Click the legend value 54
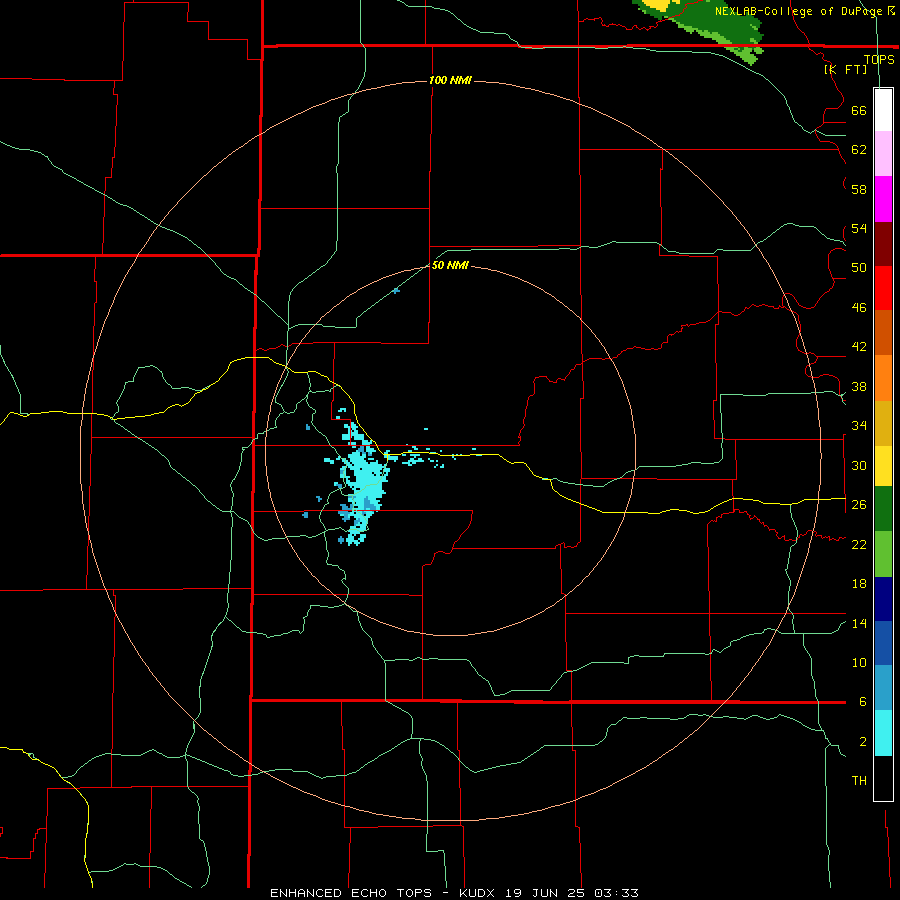 pyautogui.click(x=859, y=228)
